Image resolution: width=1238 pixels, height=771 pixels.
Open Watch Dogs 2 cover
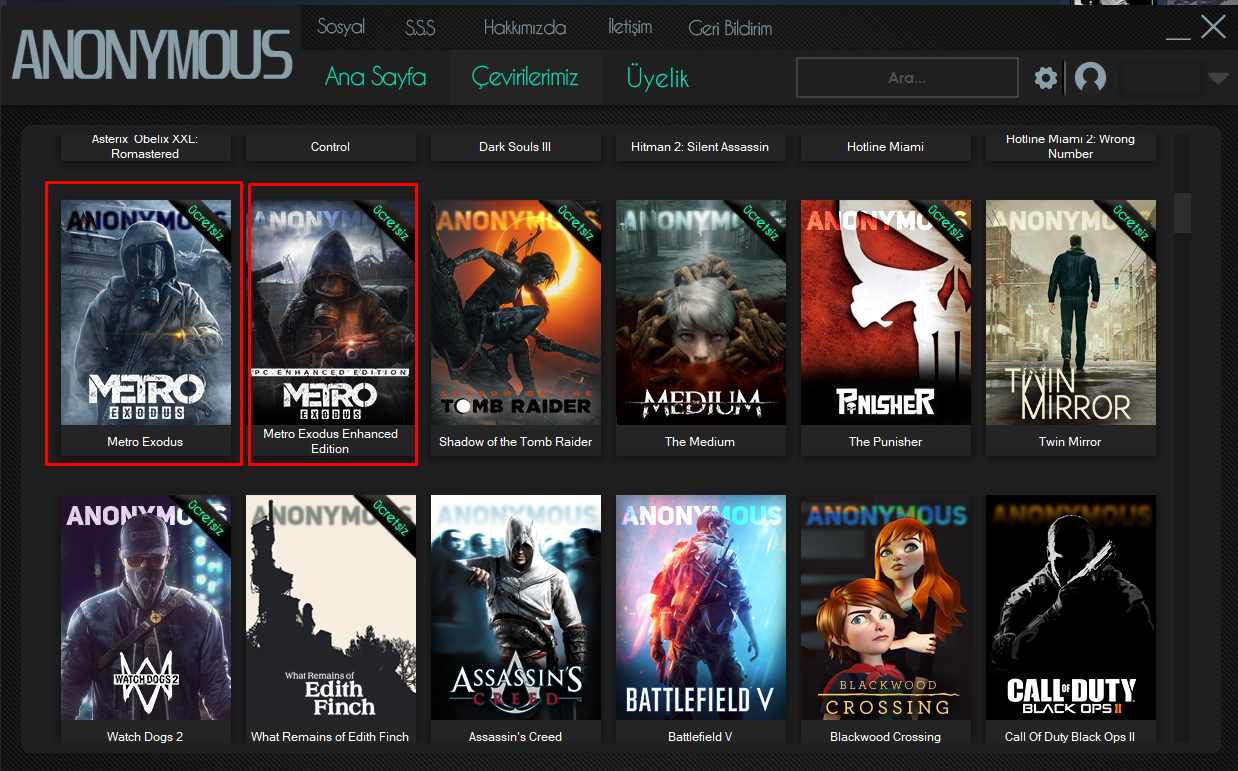click(146, 608)
